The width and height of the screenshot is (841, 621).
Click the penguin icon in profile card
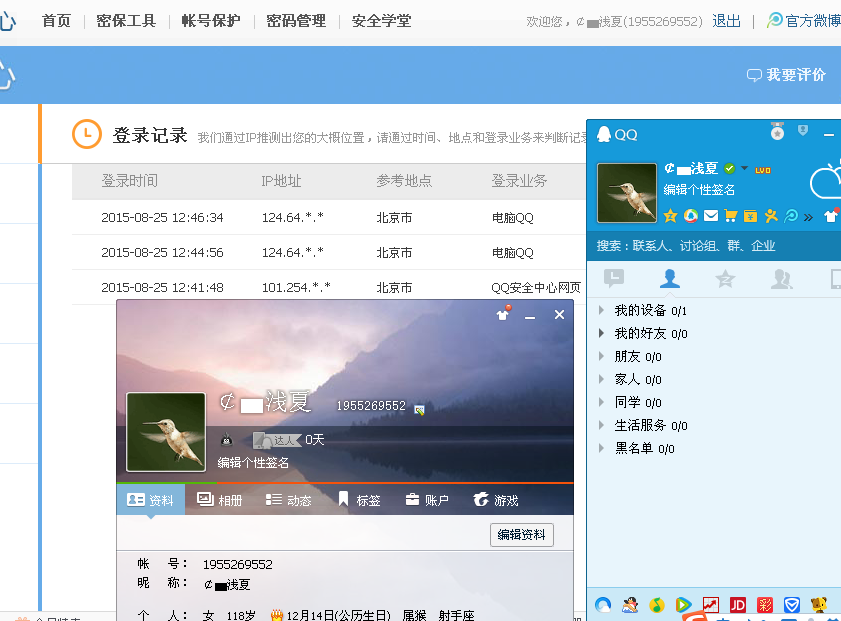227,440
